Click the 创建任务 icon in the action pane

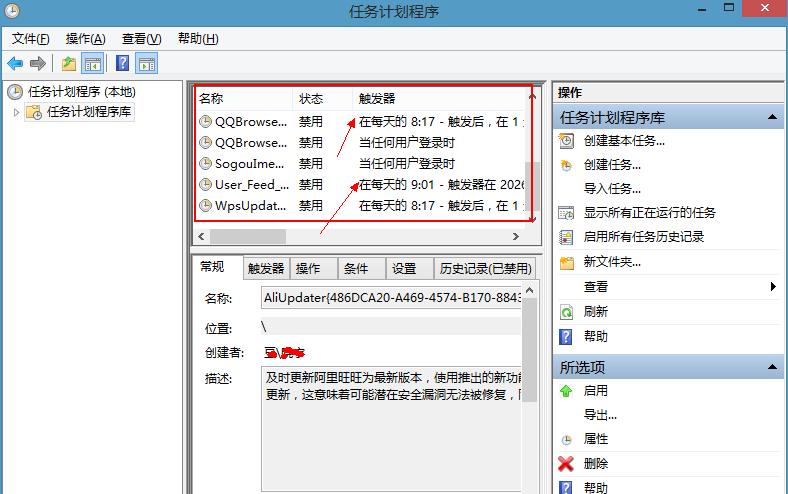coord(566,165)
